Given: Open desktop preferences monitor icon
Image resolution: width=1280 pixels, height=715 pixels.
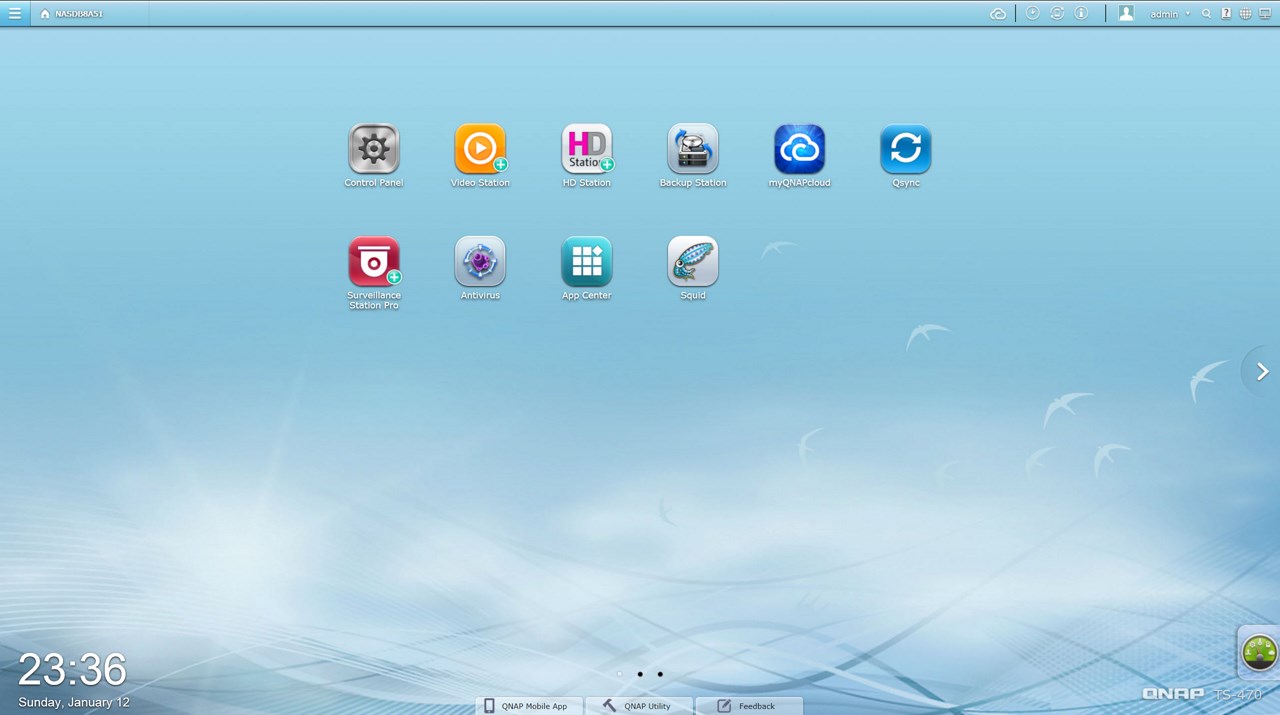Looking at the screenshot, I should [1265, 14].
